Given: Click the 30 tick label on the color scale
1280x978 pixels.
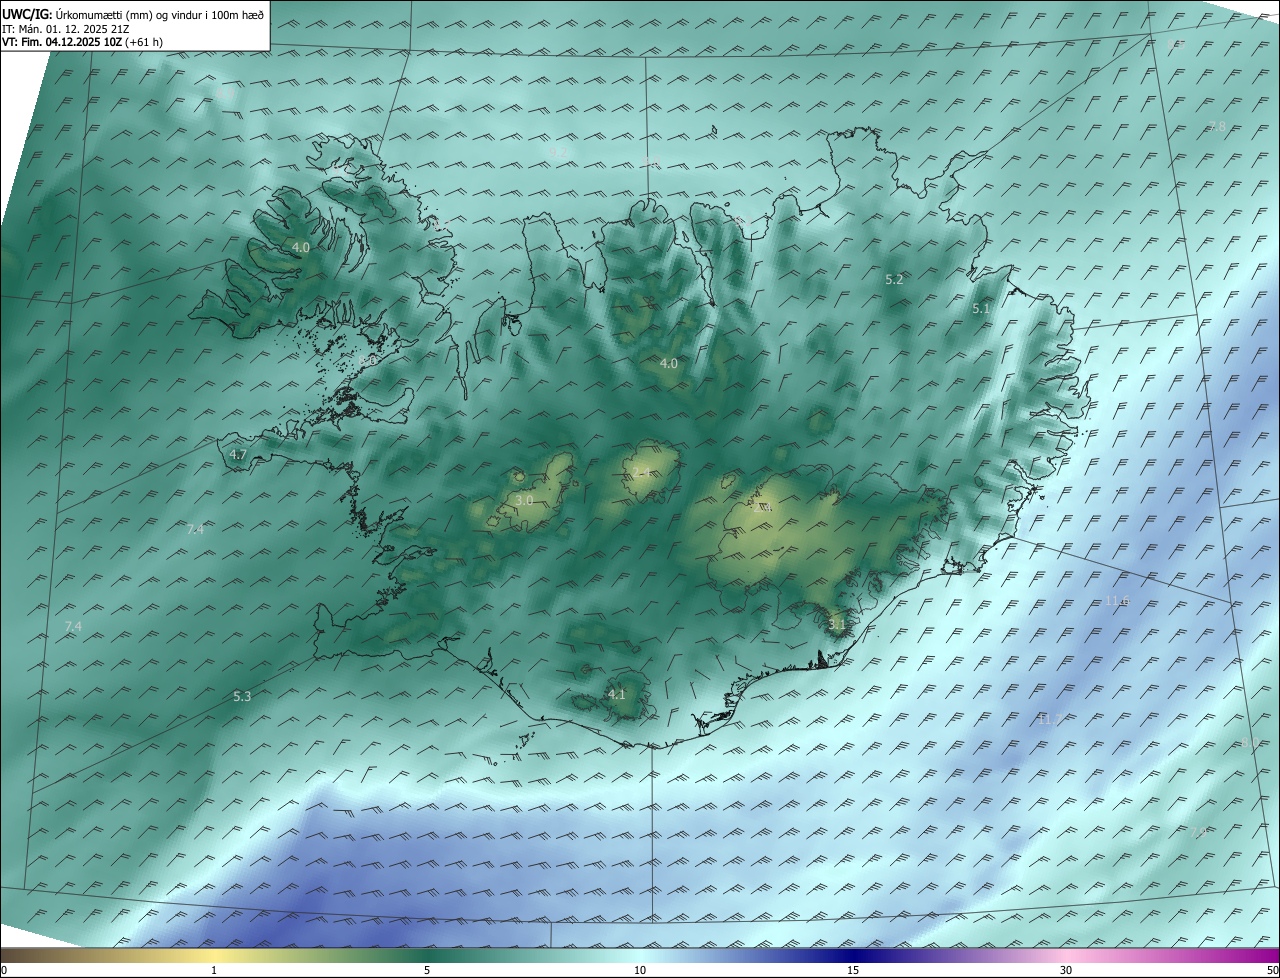Looking at the screenshot, I should click(x=1066, y=970).
